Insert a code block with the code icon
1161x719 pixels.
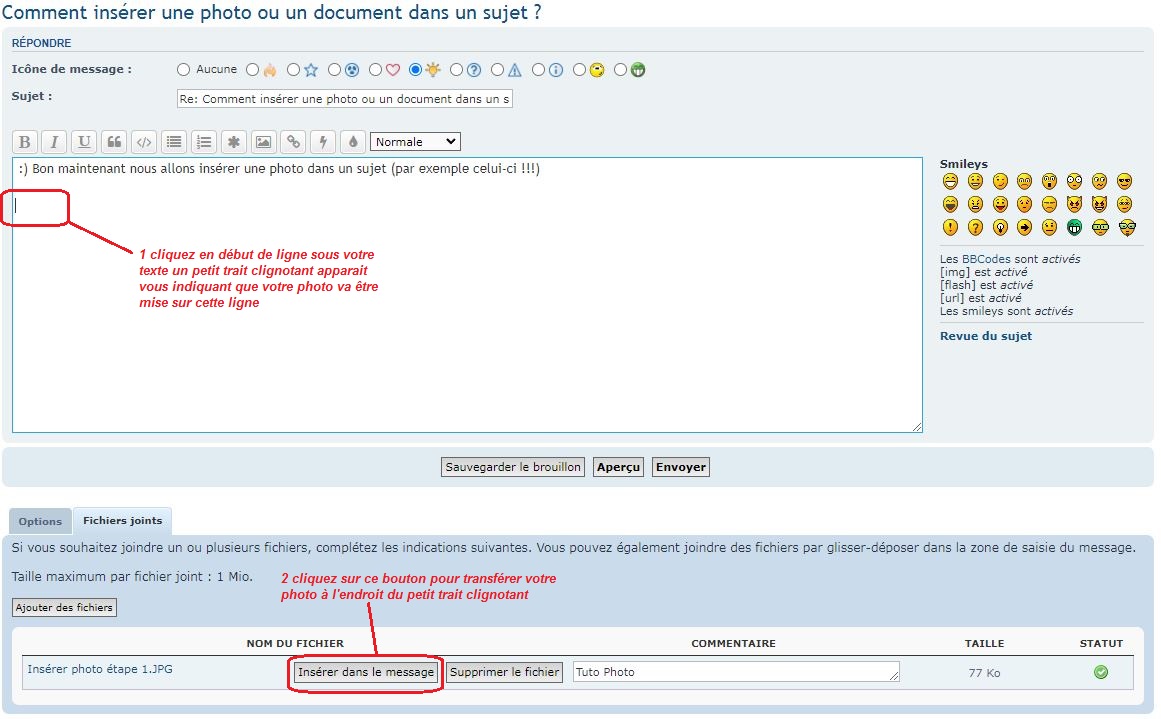(144, 142)
